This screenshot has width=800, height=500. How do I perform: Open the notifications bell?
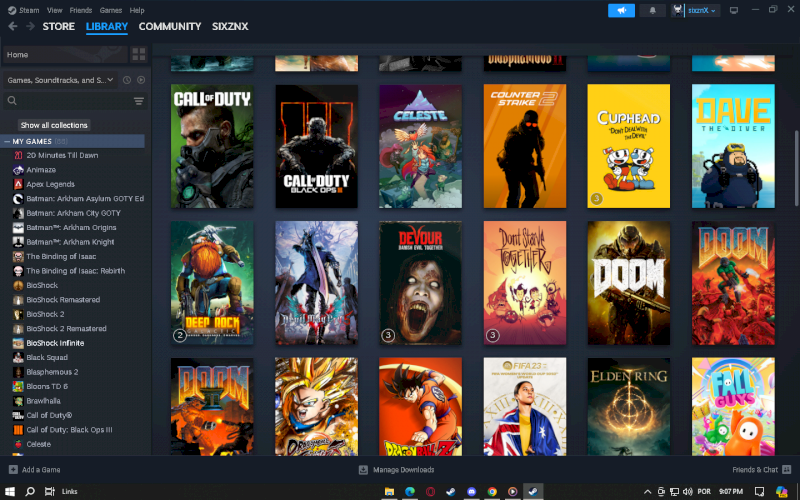[652, 10]
